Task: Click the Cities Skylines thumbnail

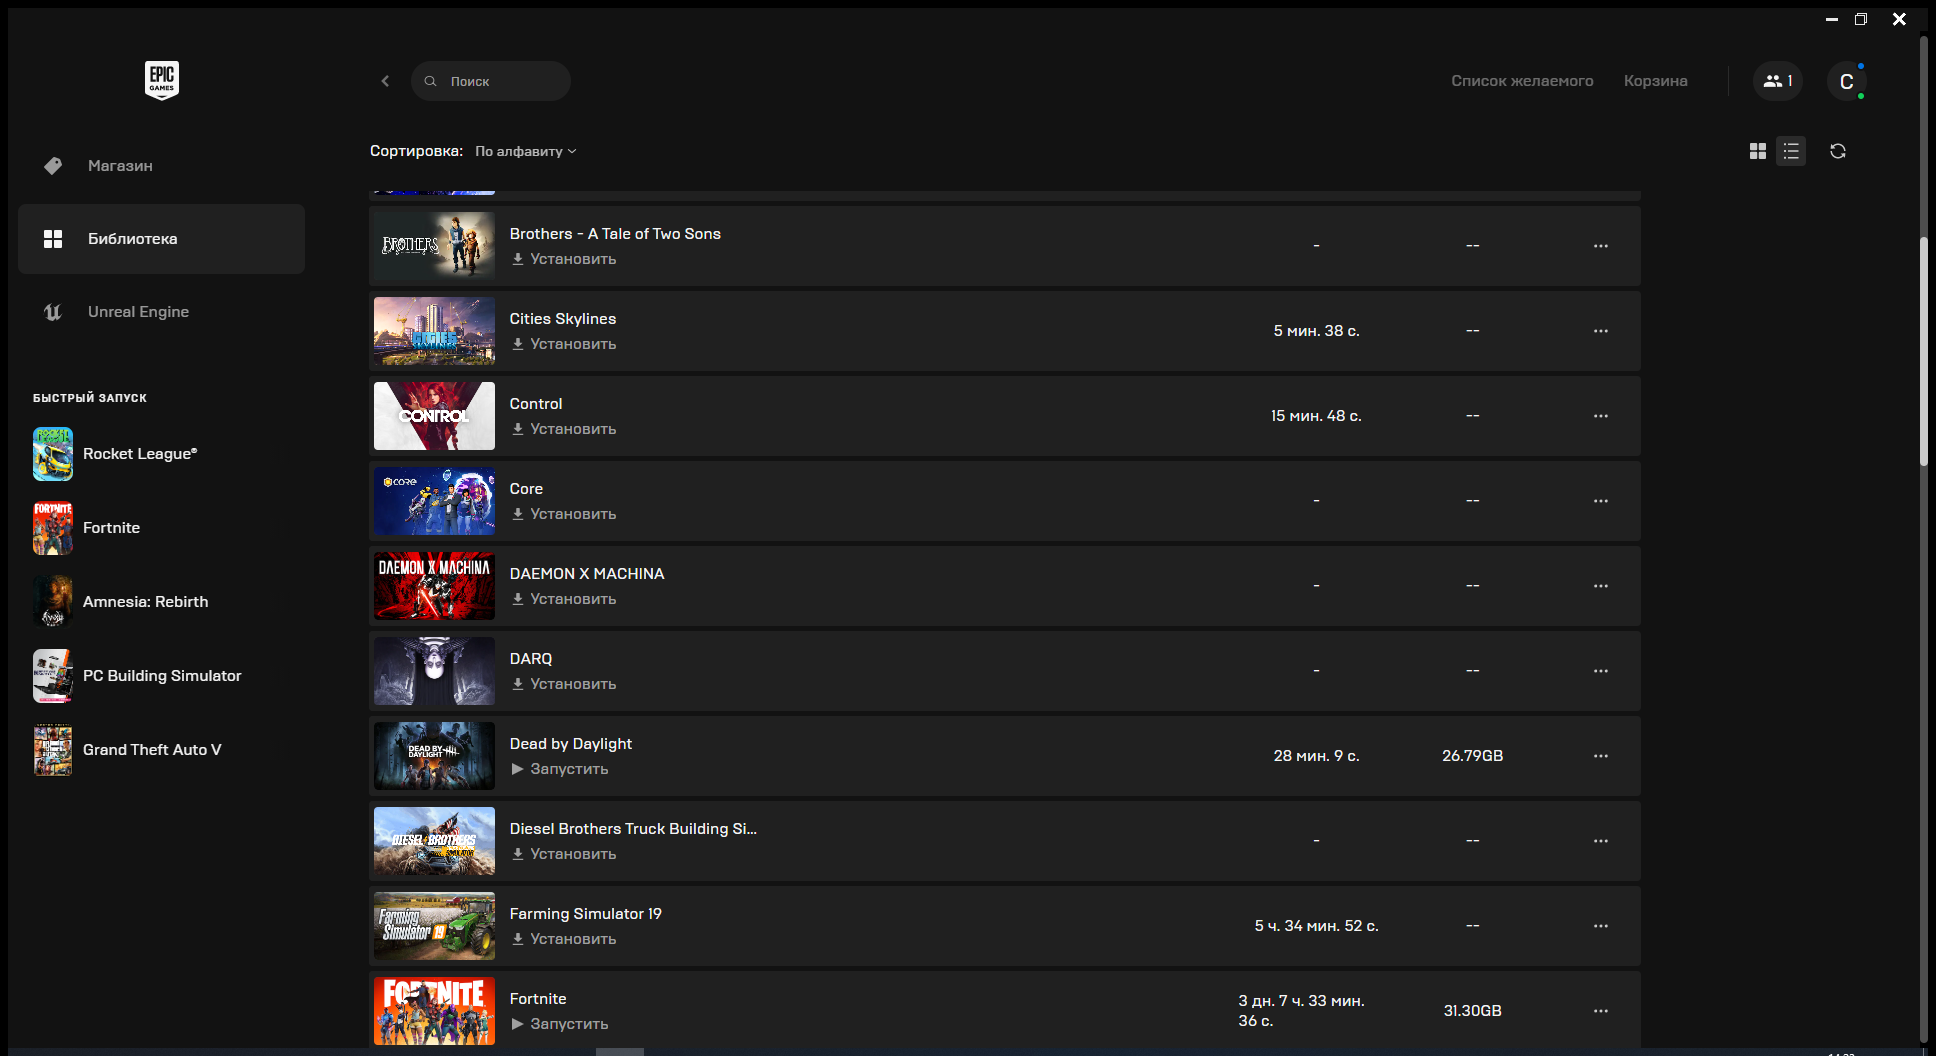Action: [434, 331]
